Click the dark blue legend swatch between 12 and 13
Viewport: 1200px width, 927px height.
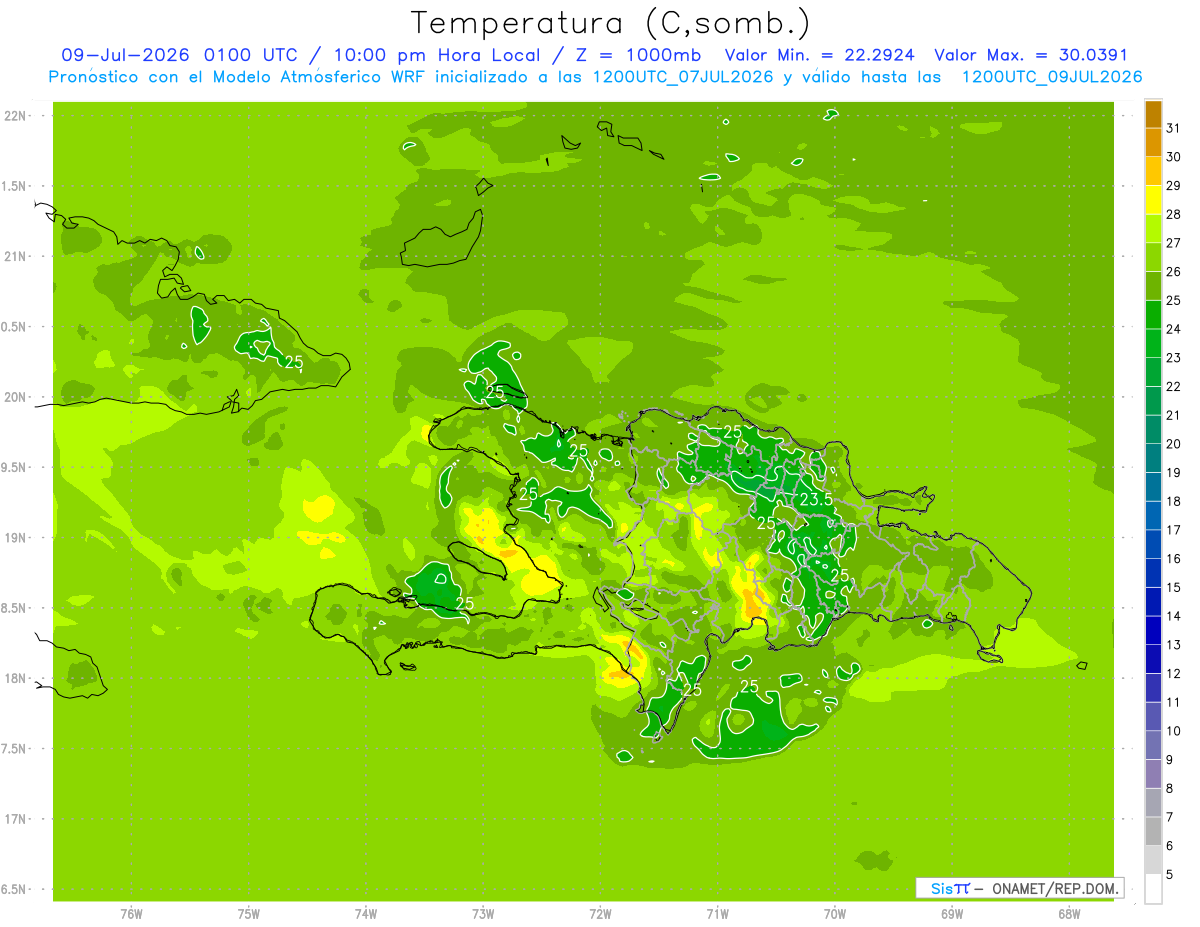click(1153, 659)
